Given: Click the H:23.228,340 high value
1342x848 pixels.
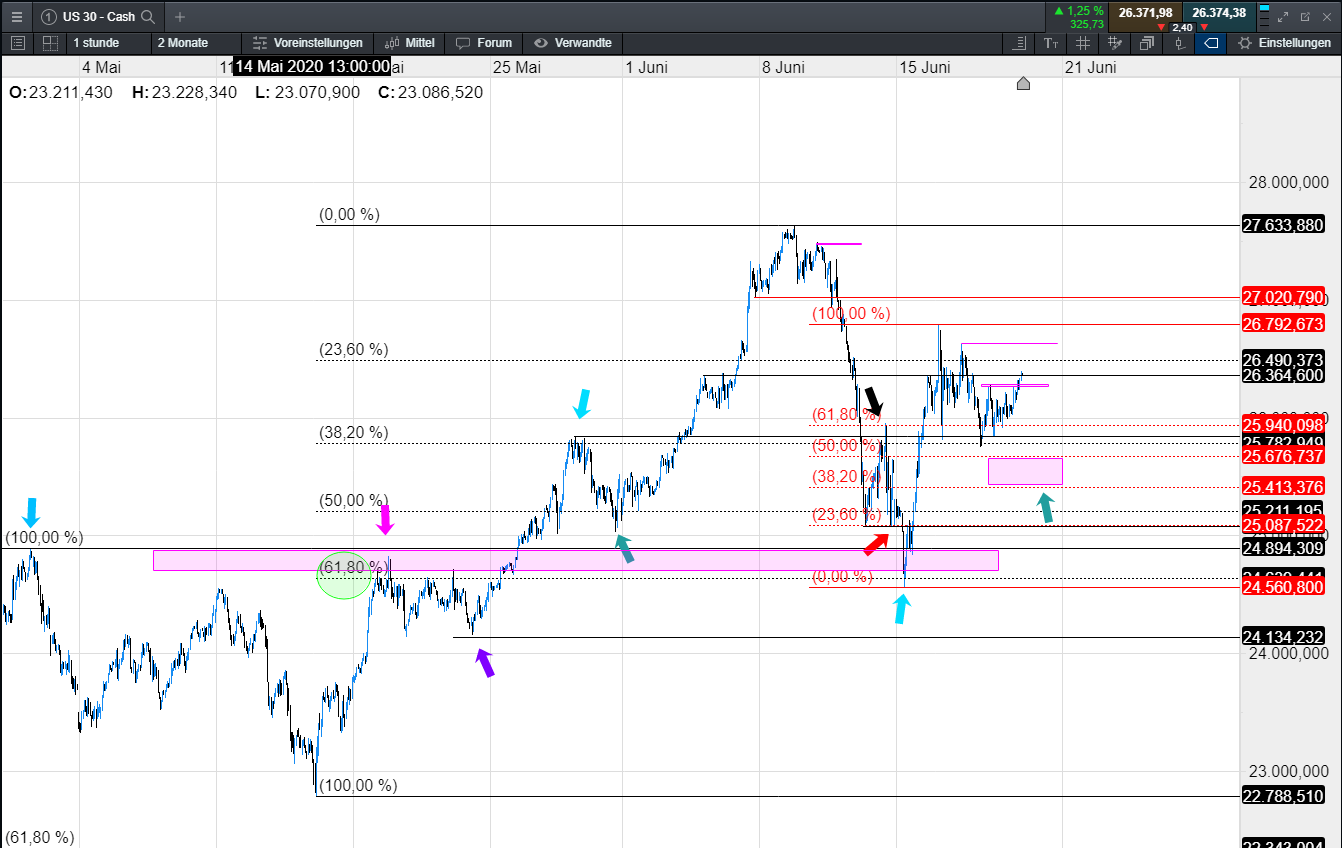Looking at the screenshot, I should 185,92.
